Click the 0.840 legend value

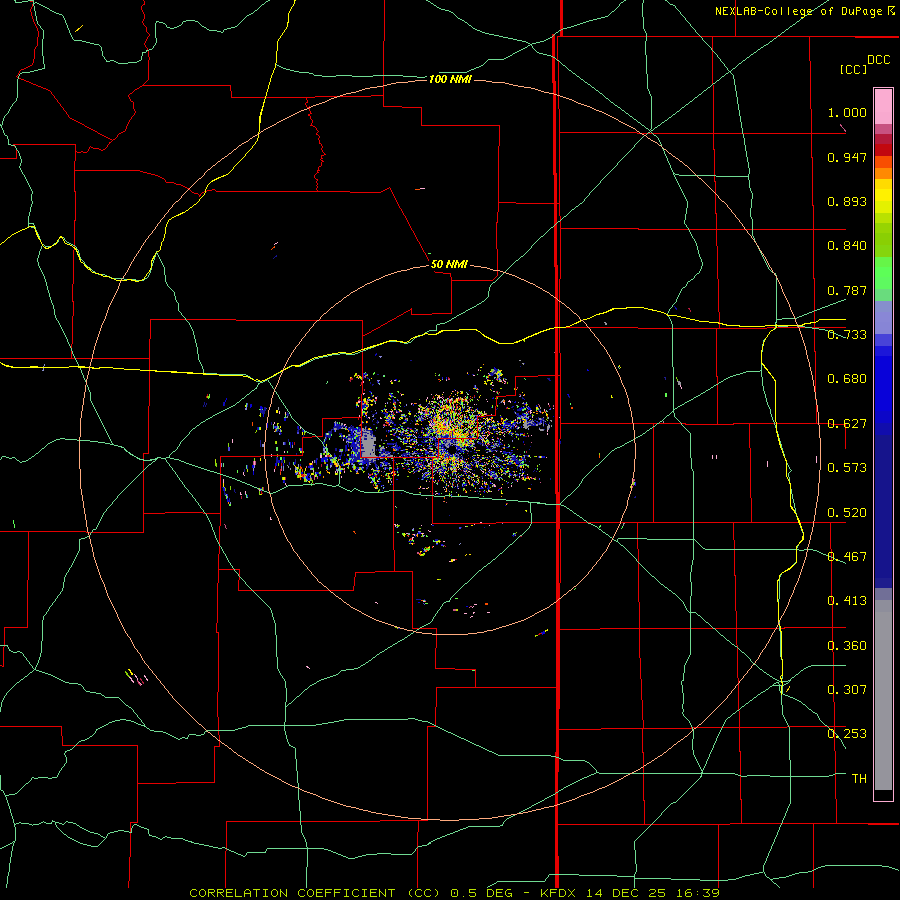[847, 246]
